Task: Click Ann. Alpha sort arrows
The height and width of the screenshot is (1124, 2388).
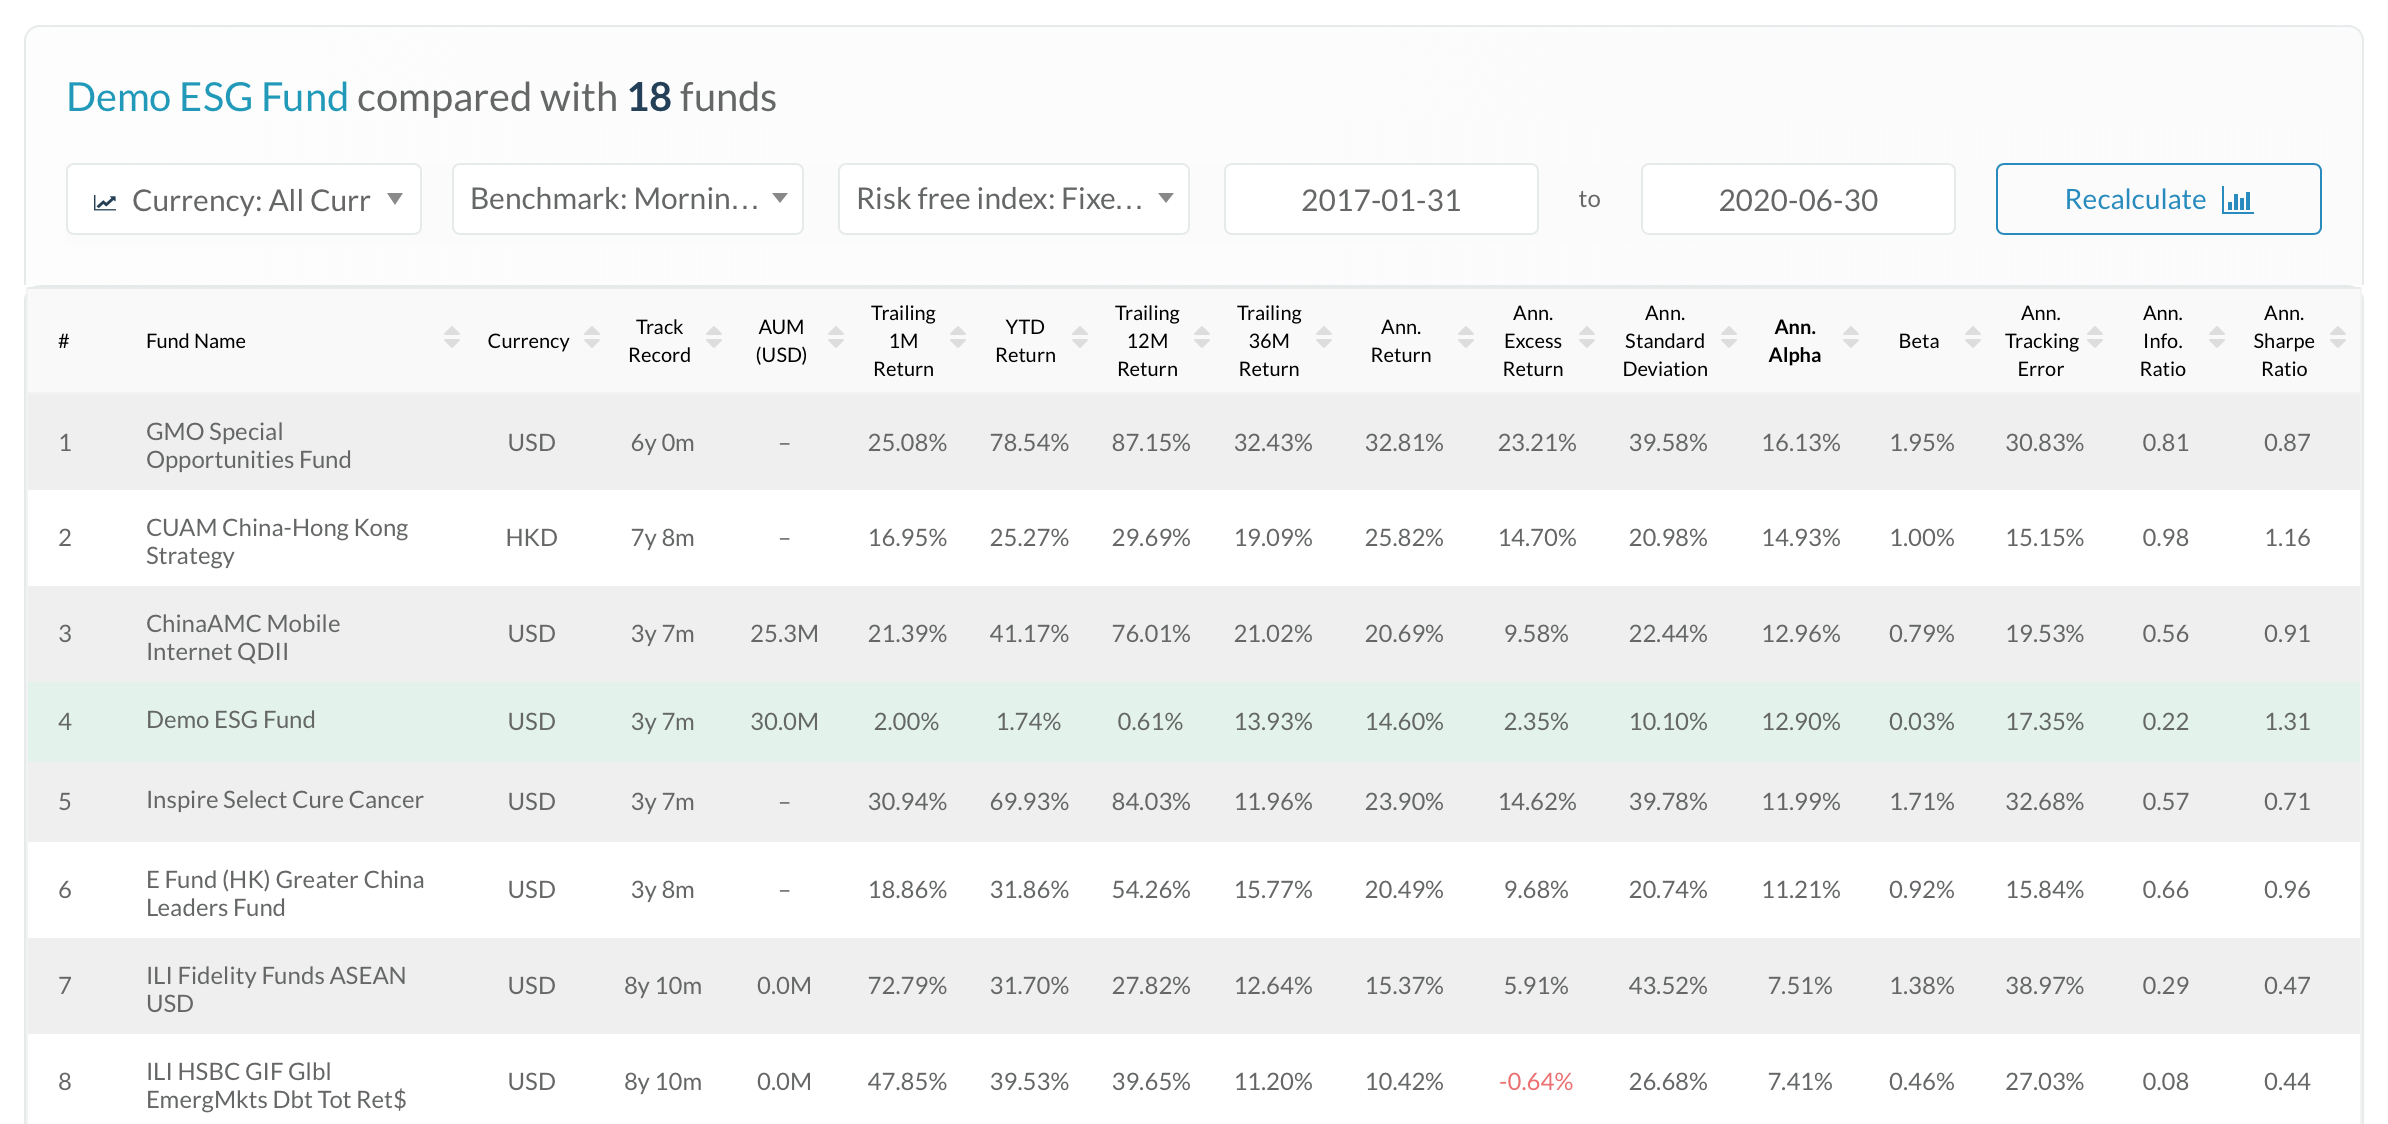Action: [1851, 338]
